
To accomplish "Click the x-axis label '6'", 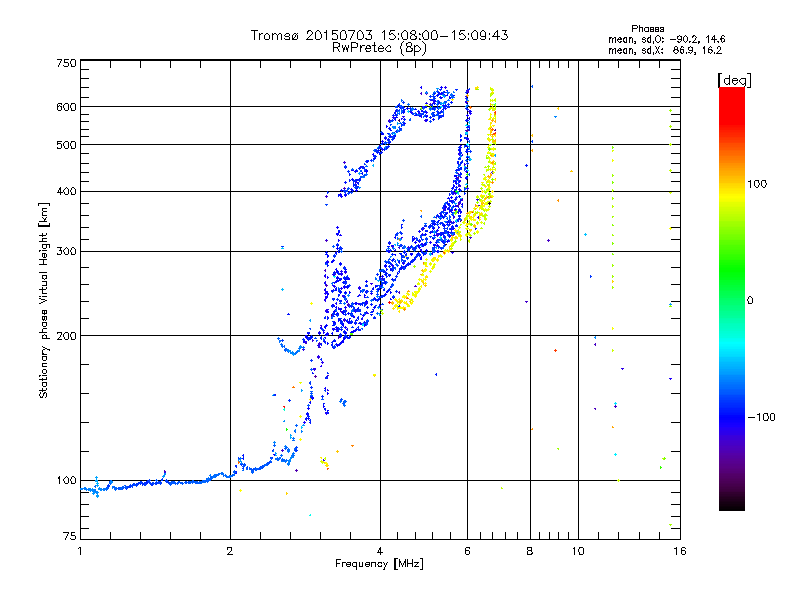I will point(467,551).
